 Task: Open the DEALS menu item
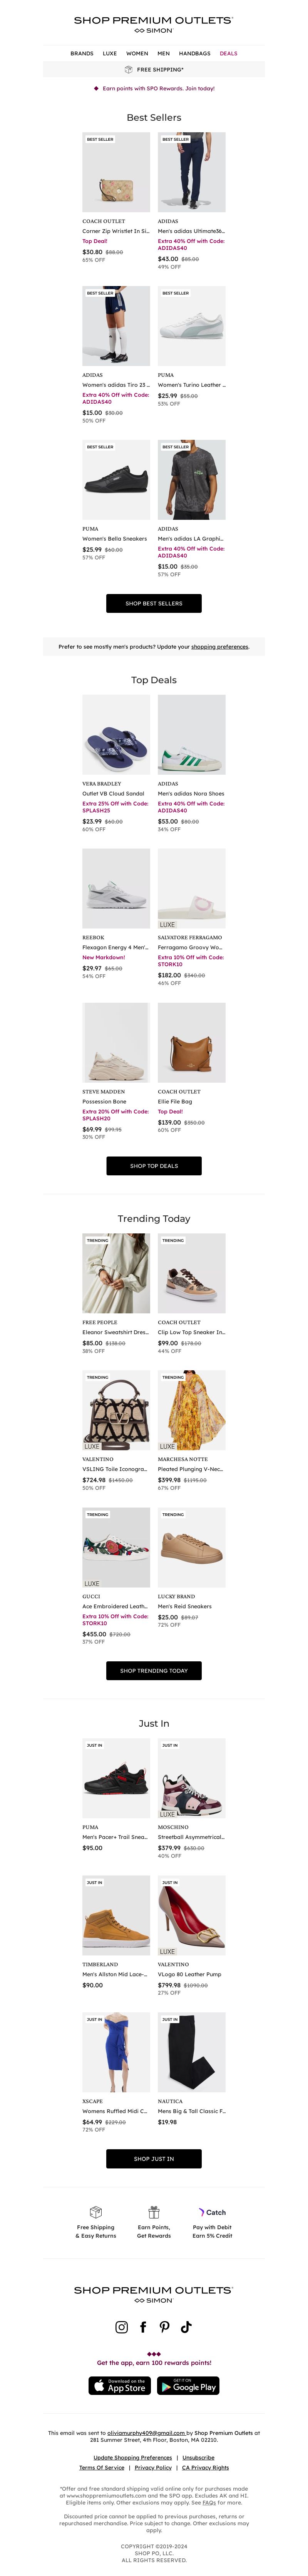[229, 53]
